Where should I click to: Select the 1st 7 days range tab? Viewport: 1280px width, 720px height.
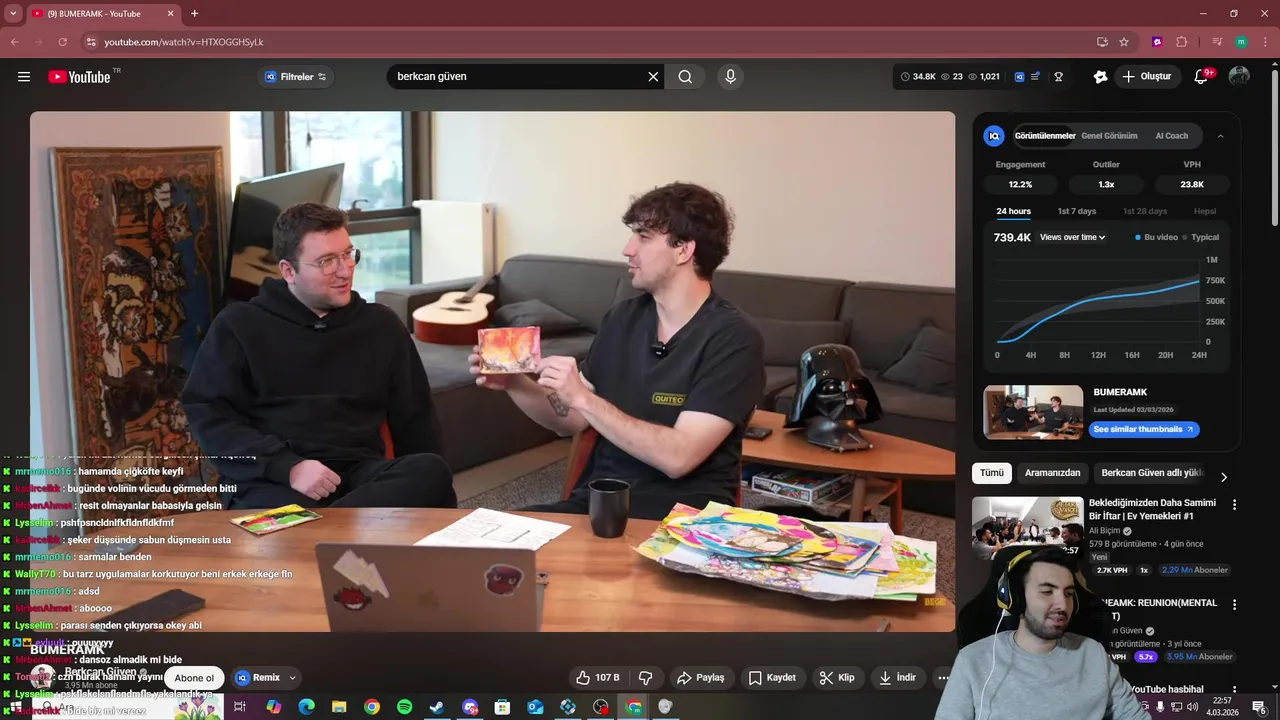pyautogui.click(x=1077, y=212)
